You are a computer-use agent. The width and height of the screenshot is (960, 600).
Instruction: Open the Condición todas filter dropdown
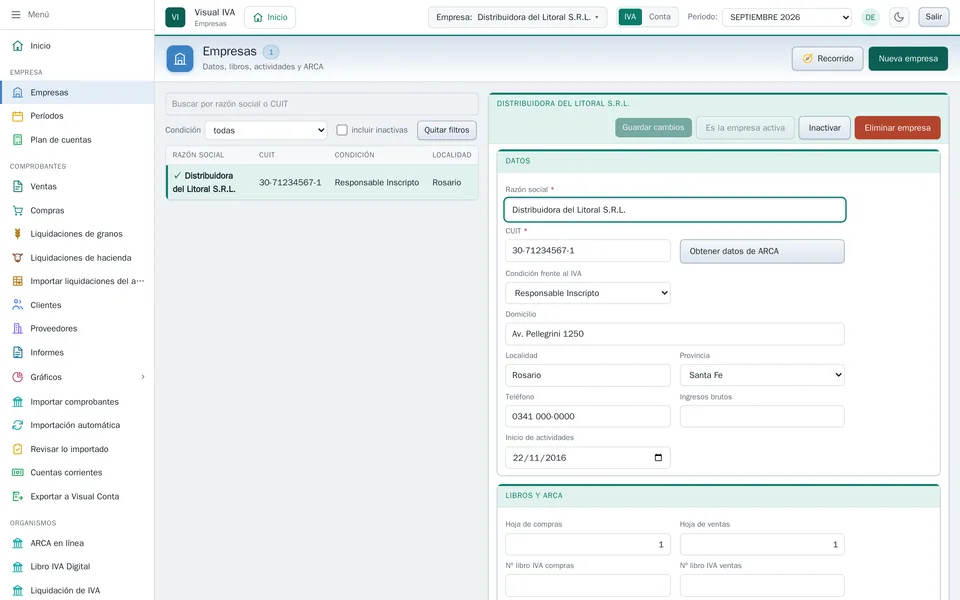click(266, 130)
